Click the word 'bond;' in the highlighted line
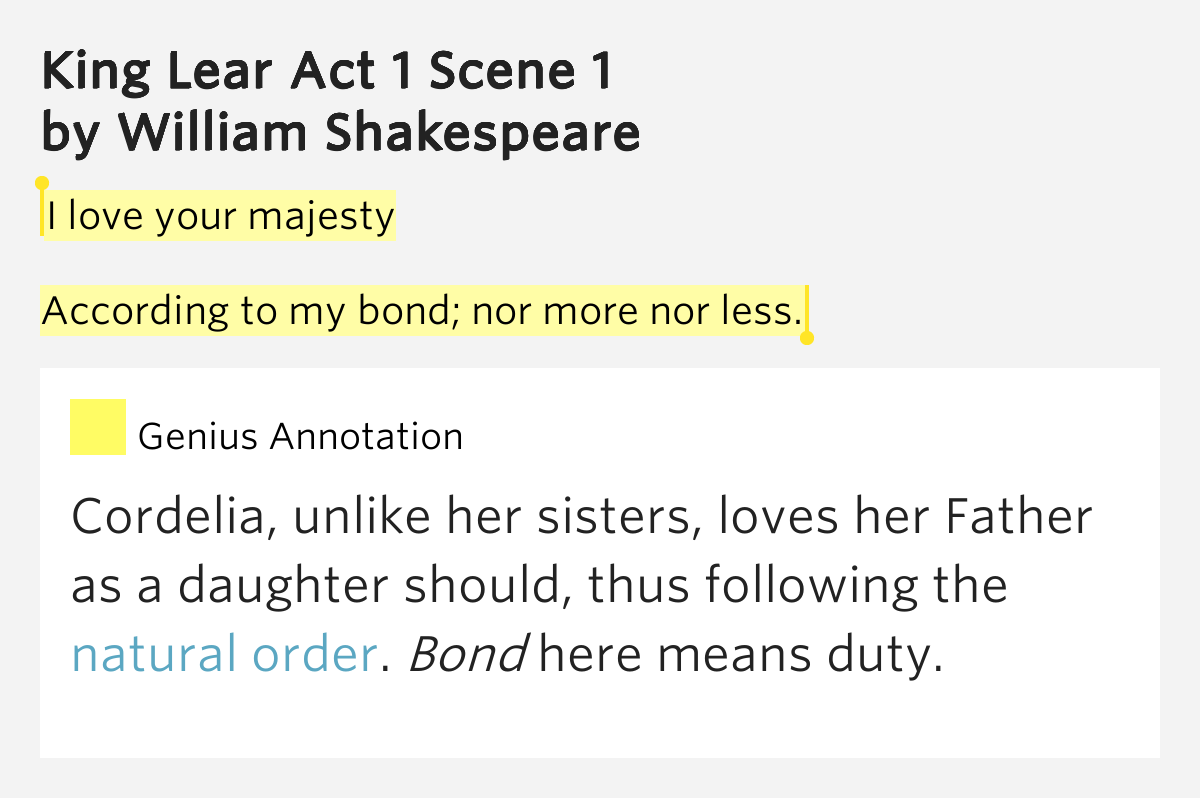 tap(411, 312)
